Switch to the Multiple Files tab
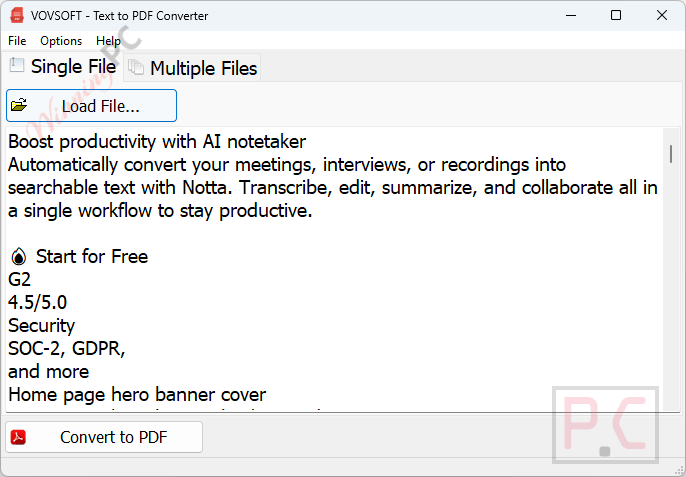The height and width of the screenshot is (477, 686). [192, 68]
